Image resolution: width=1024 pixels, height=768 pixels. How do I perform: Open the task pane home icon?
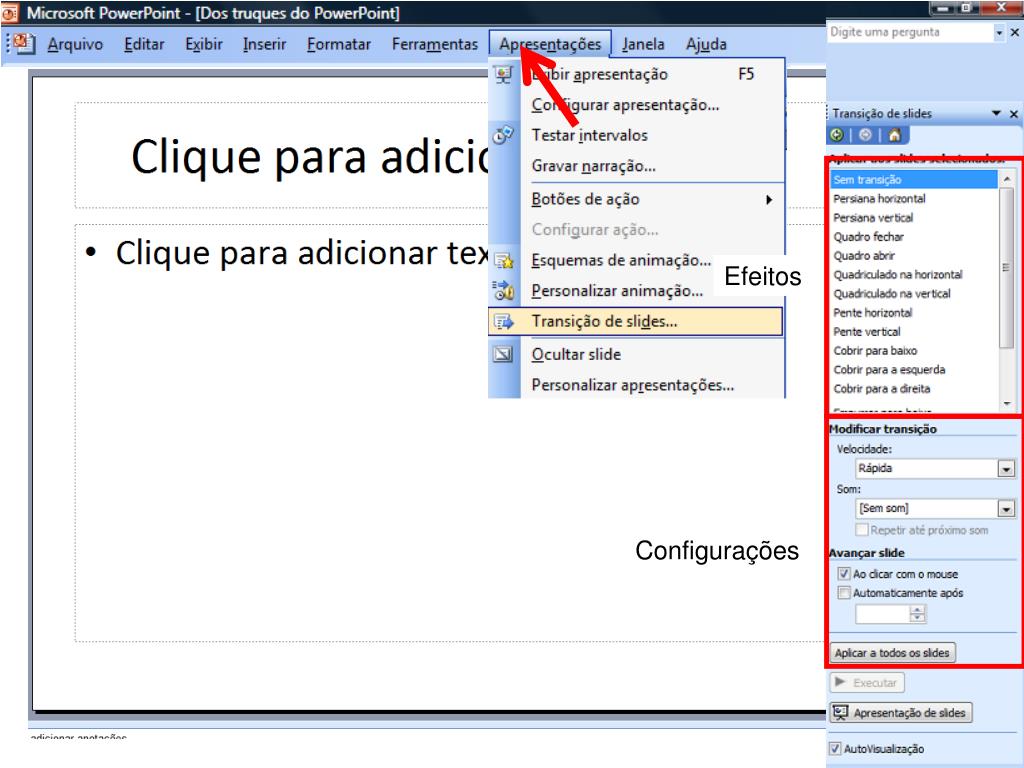[894, 135]
